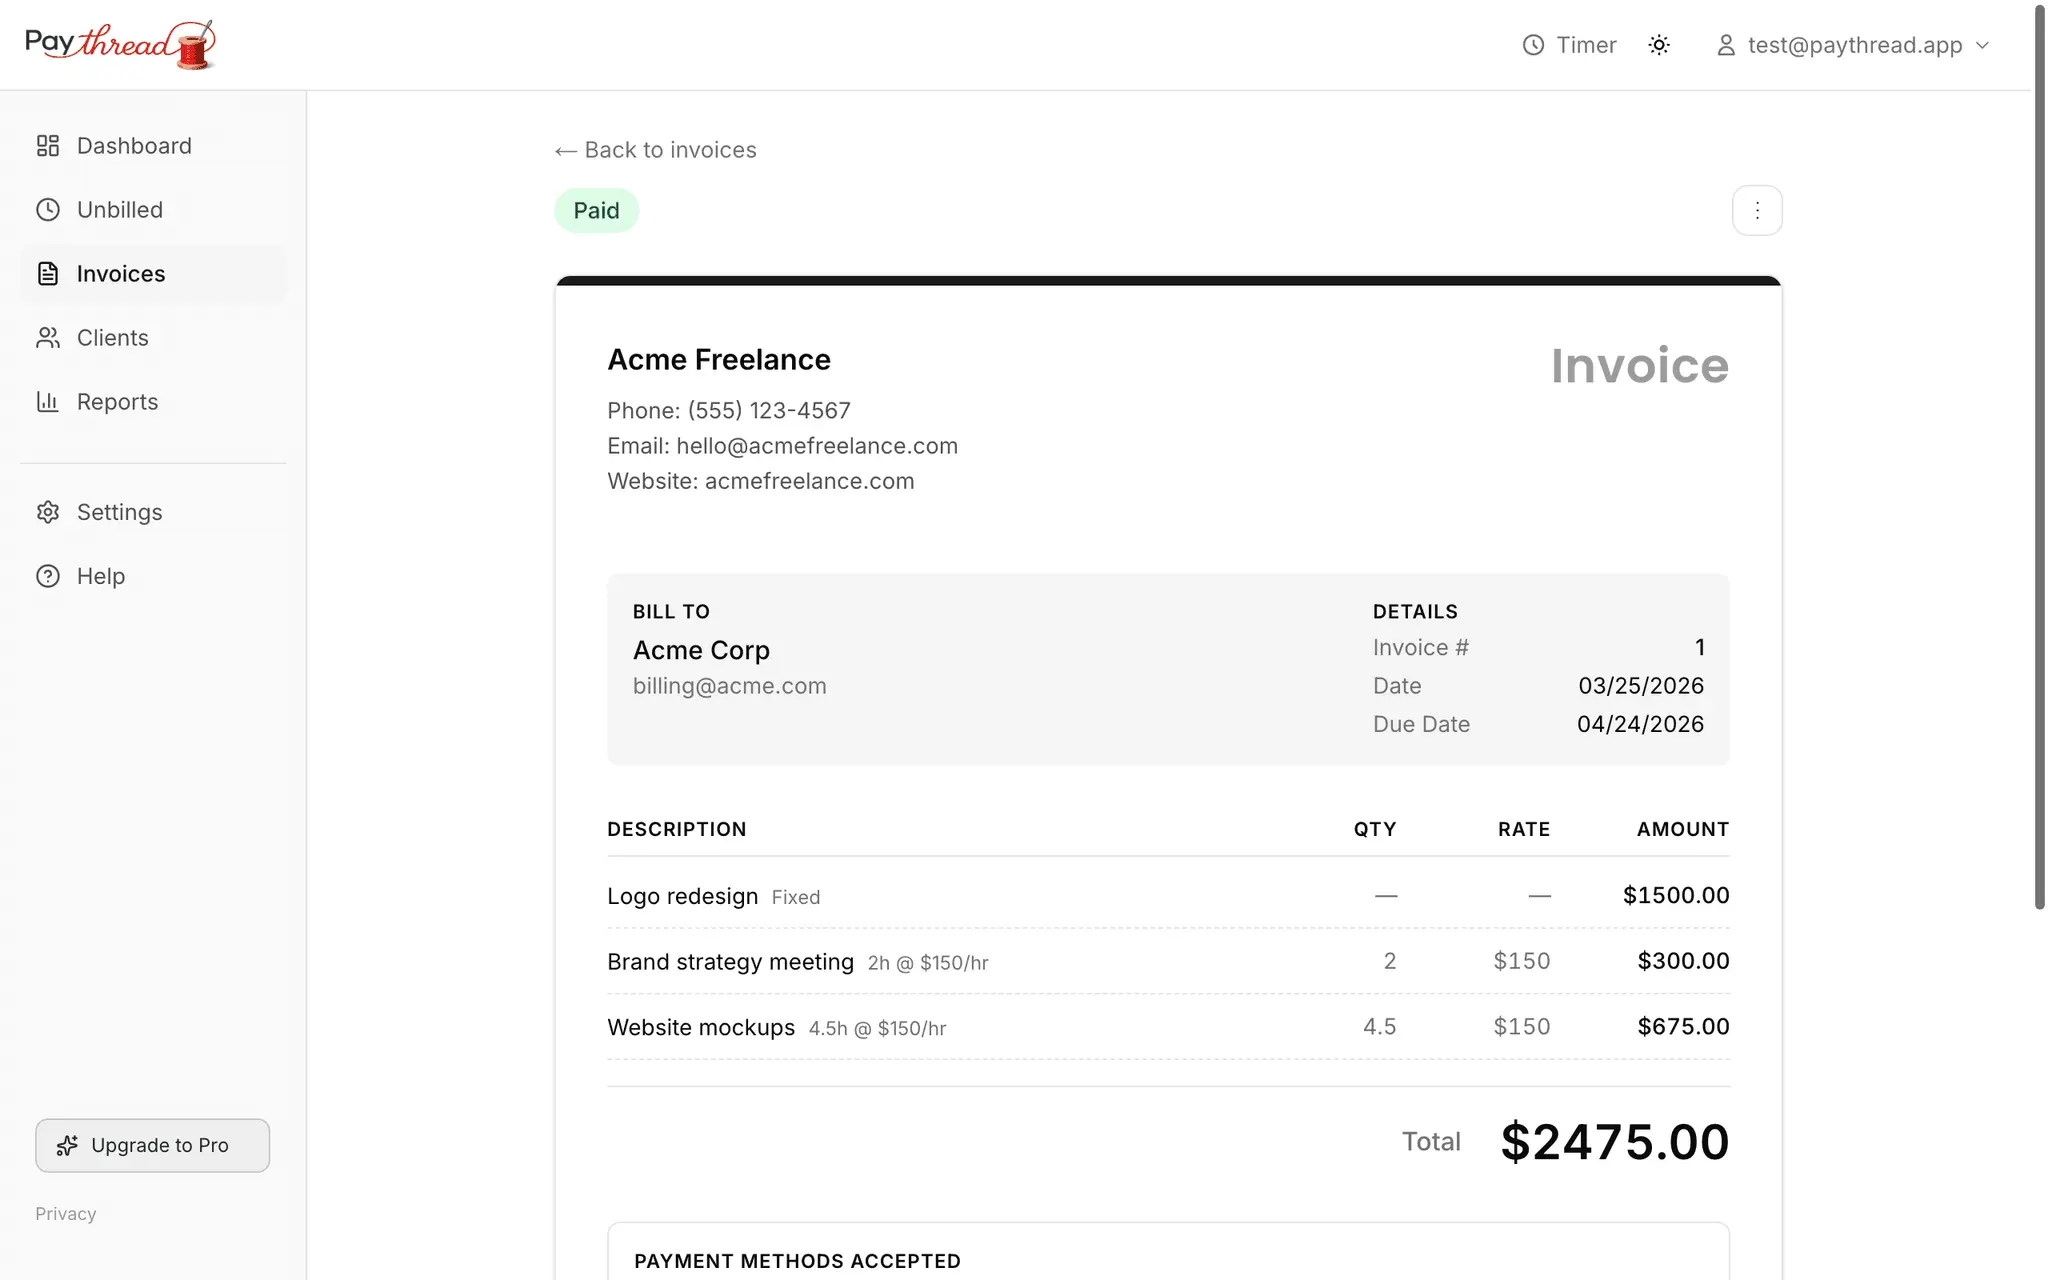Click Upgrade to Pro button
This screenshot has width=2048, height=1280.
coord(152,1145)
